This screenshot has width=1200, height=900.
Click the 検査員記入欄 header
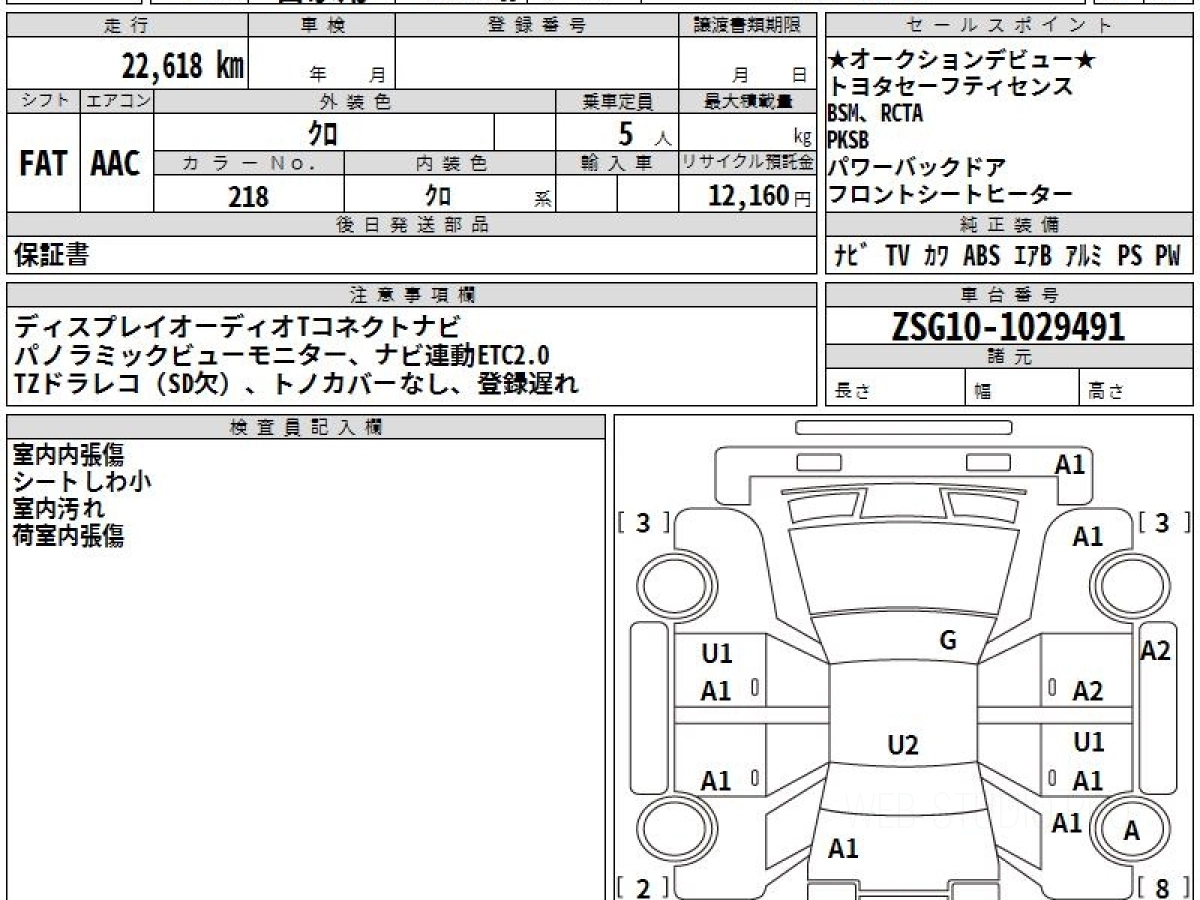tap(306, 427)
